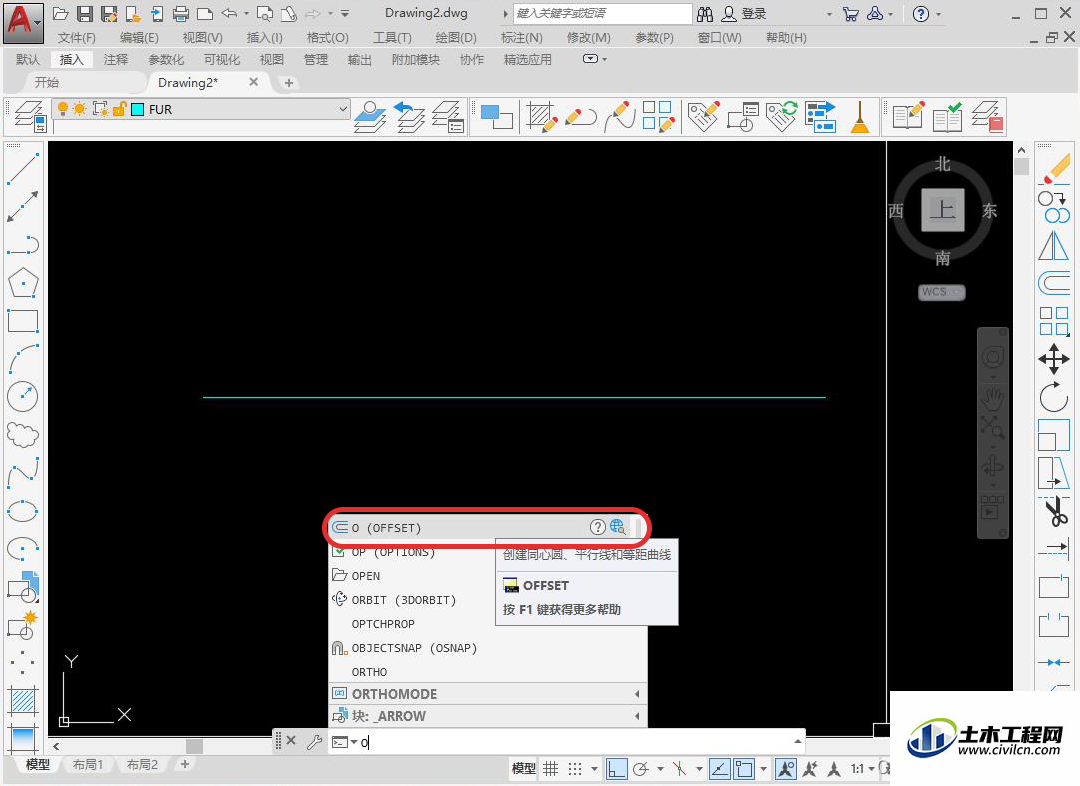Choose OPEN from command suggestions
Screen dimensions: 1080x786
pyautogui.click(x=365, y=576)
